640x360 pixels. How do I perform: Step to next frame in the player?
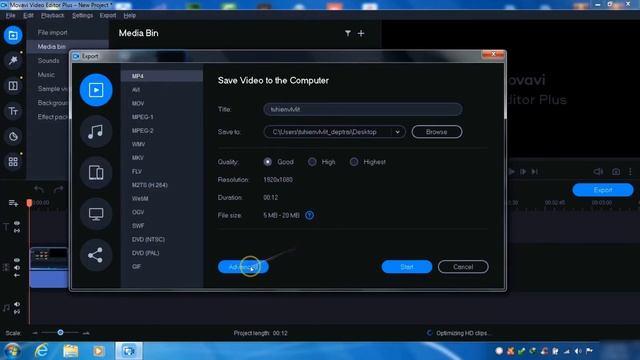click(x=523, y=172)
